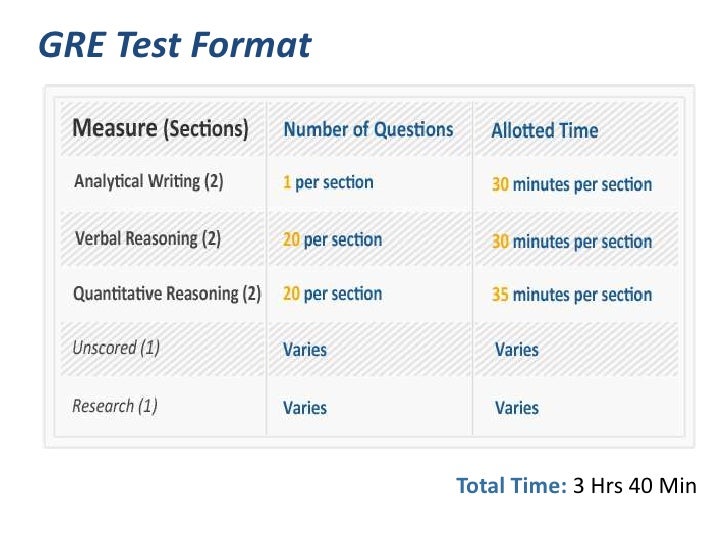Viewport: 728px width, 546px height.
Task: Click '35 minutes per section' text
Action: pos(571,295)
